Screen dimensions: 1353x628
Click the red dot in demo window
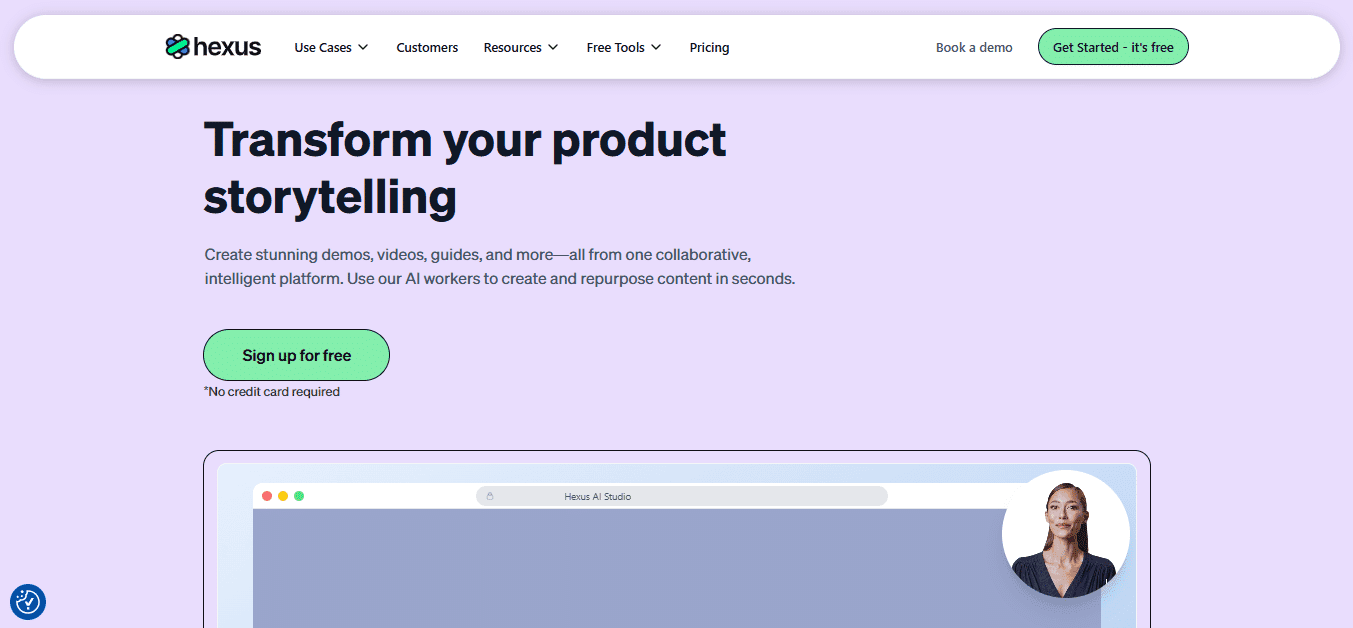click(x=267, y=496)
